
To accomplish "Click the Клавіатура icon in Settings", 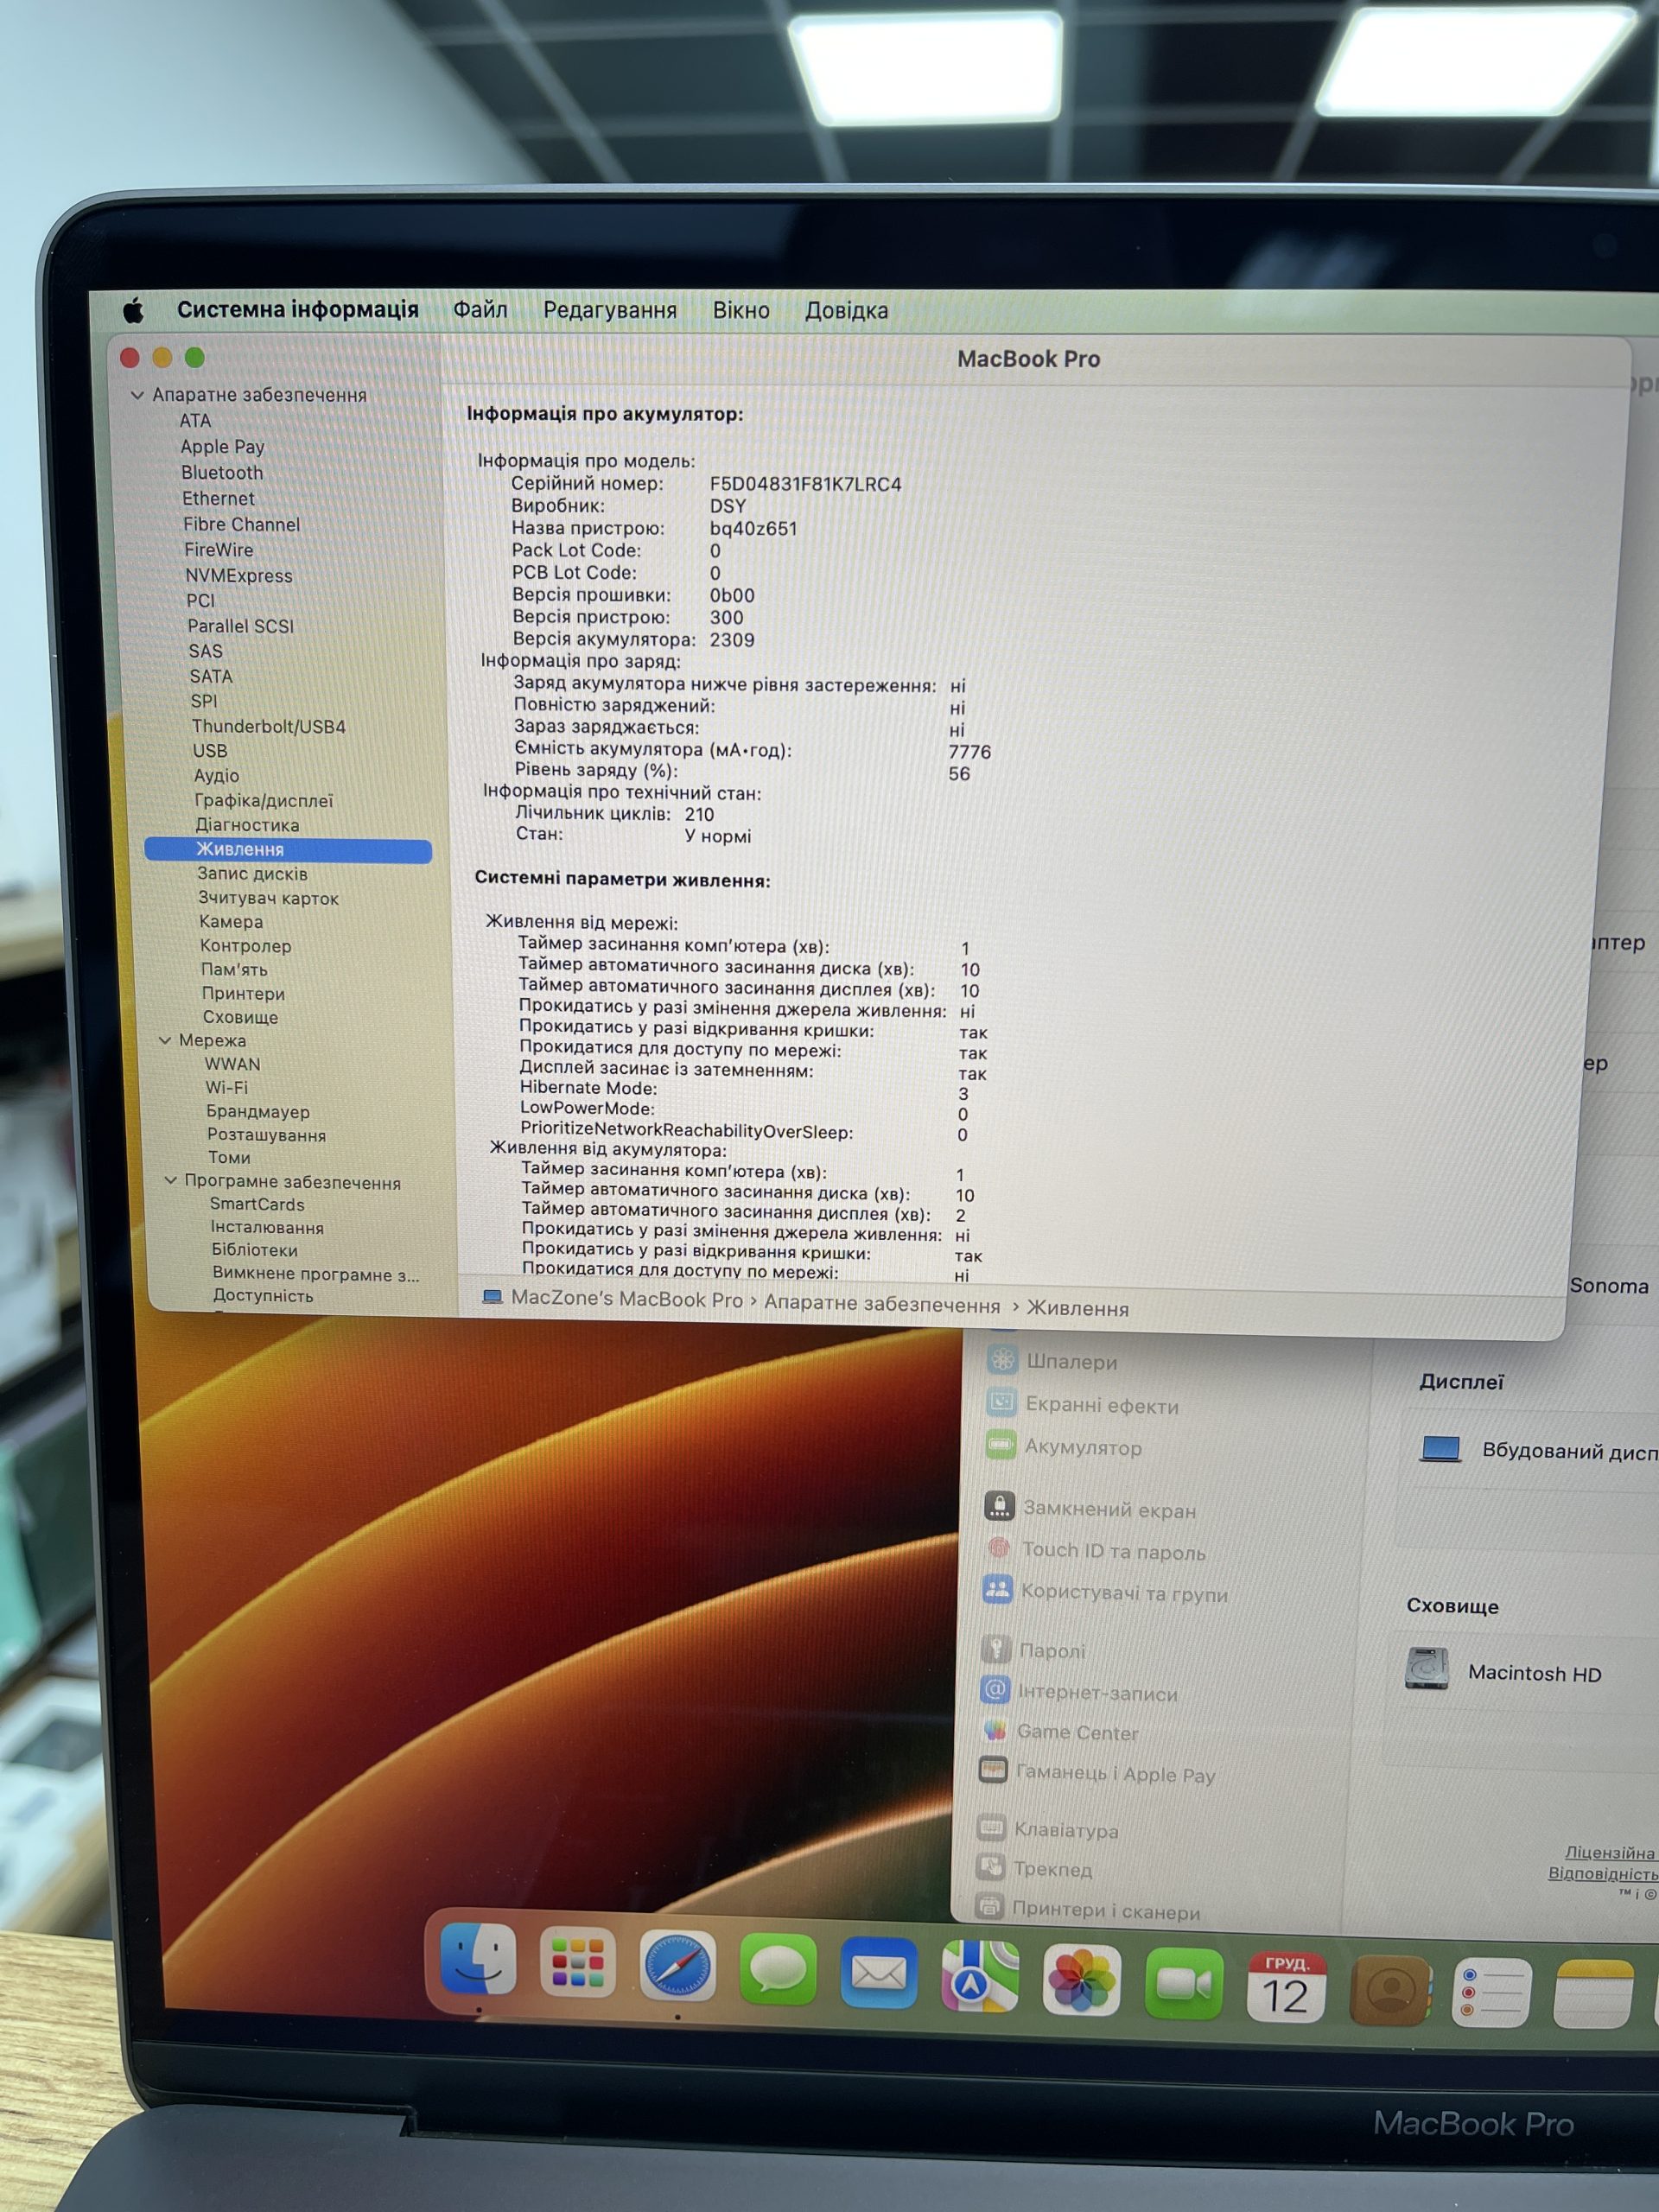I will (x=991, y=1828).
